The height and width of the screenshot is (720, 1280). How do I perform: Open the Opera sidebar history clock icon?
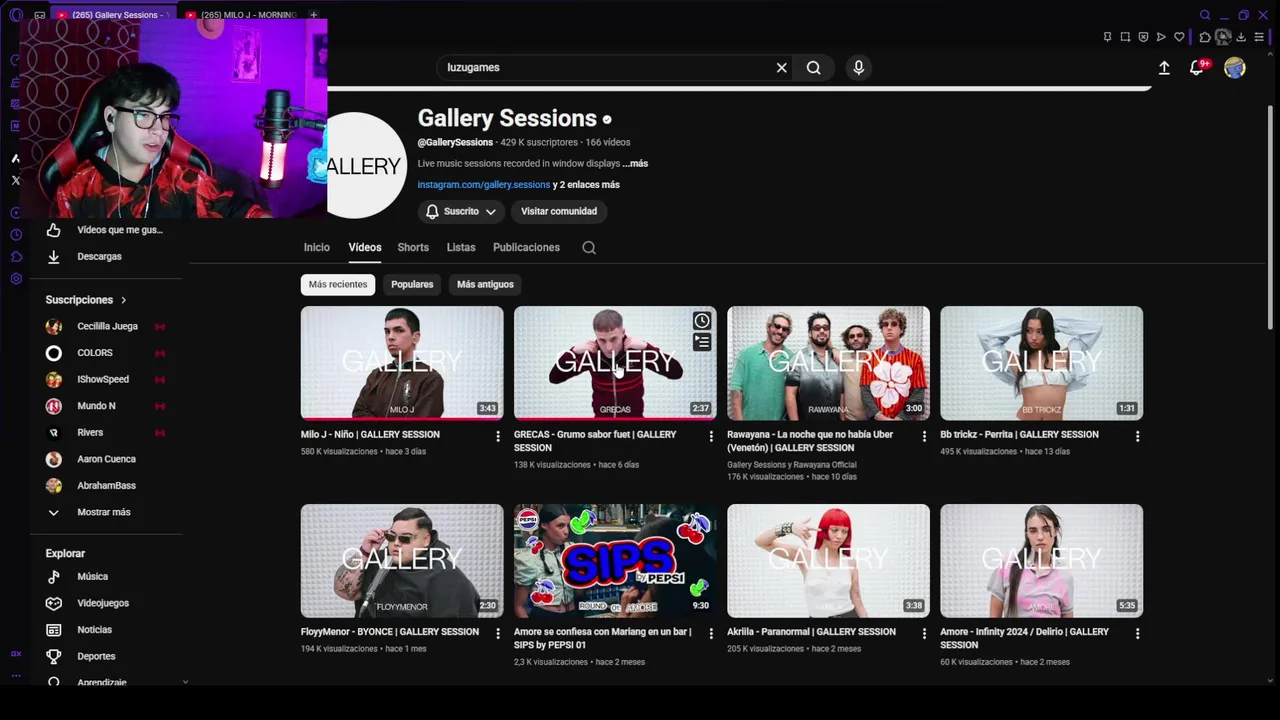coord(16,235)
